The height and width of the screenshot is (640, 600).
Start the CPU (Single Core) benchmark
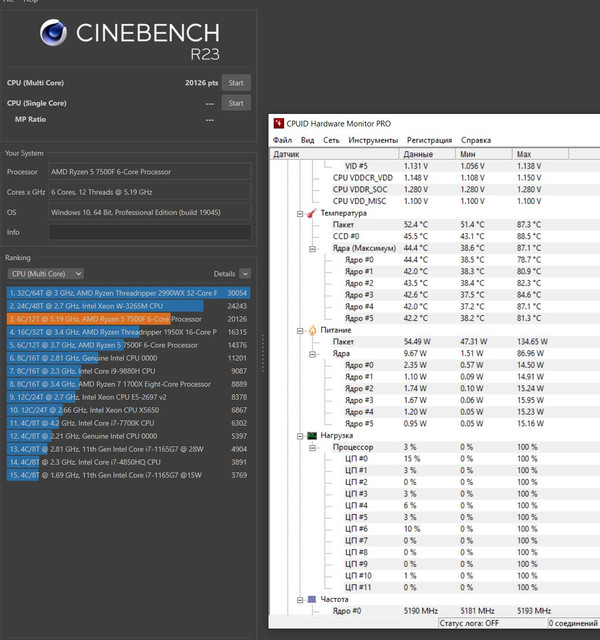point(236,103)
